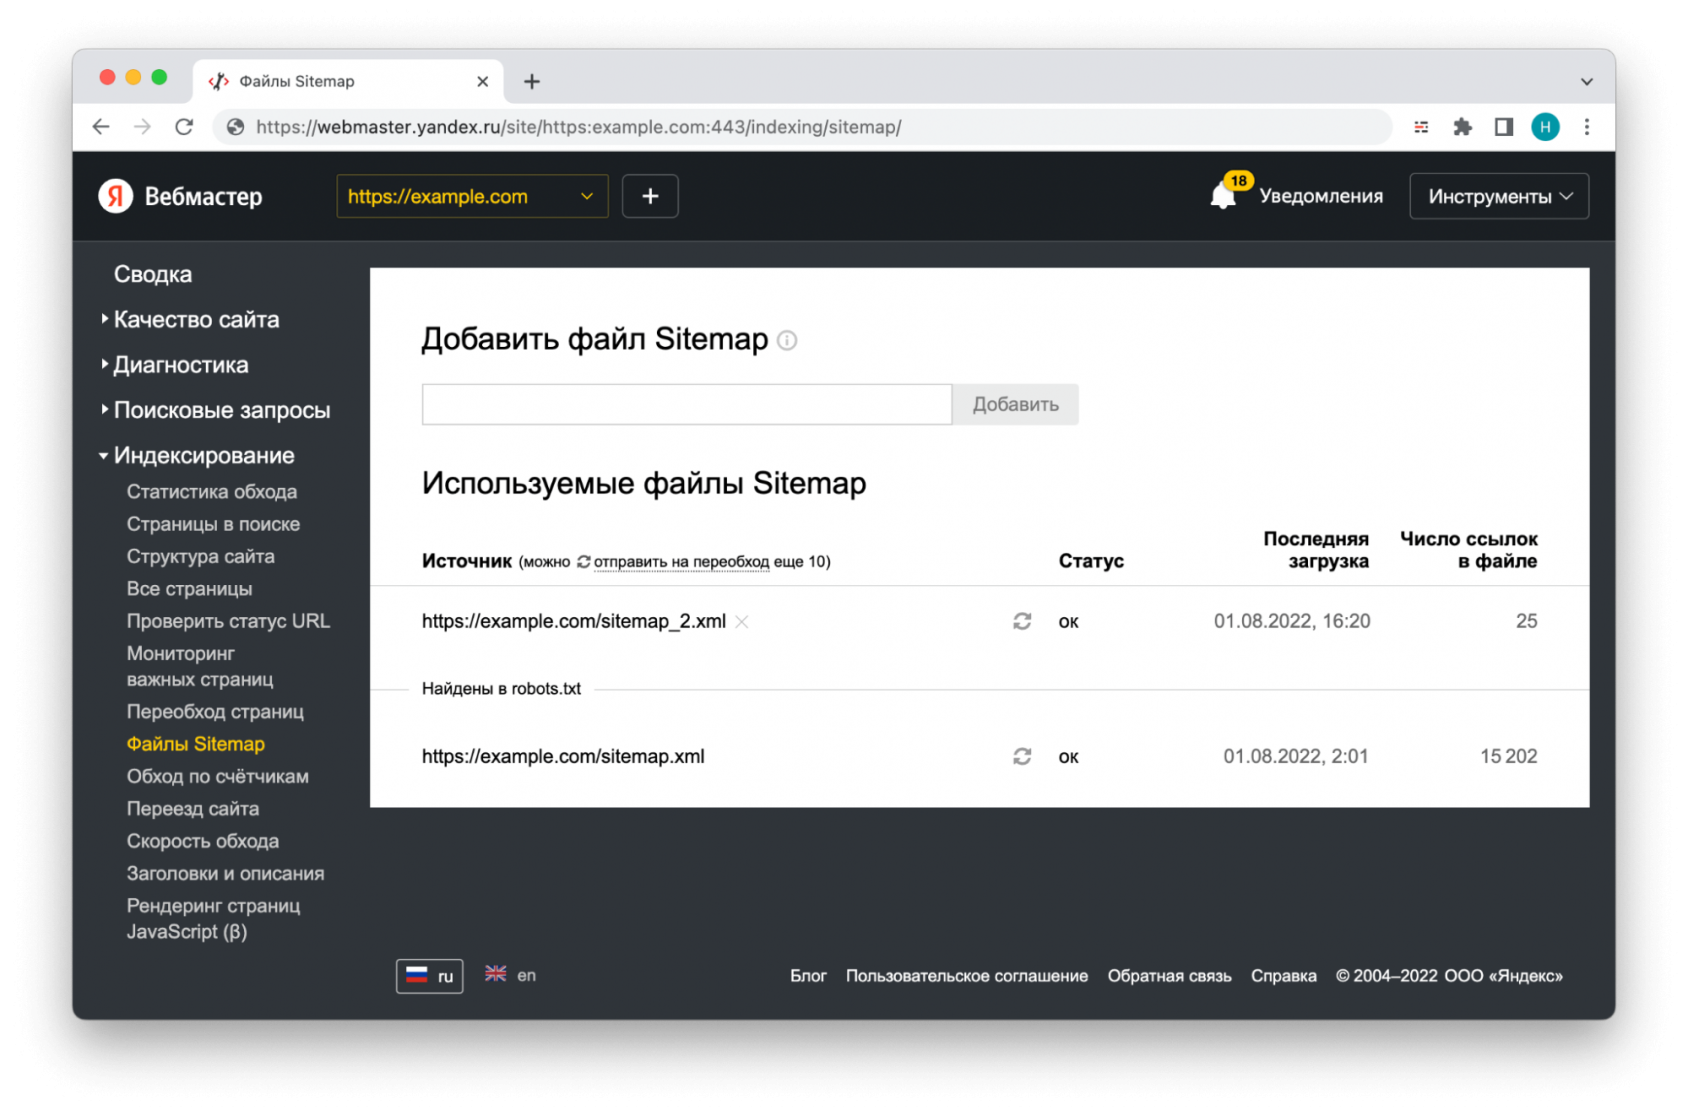The height and width of the screenshot is (1116, 1688).
Task: Remove sitemap_2.xml with the X icon
Action: coord(742,621)
